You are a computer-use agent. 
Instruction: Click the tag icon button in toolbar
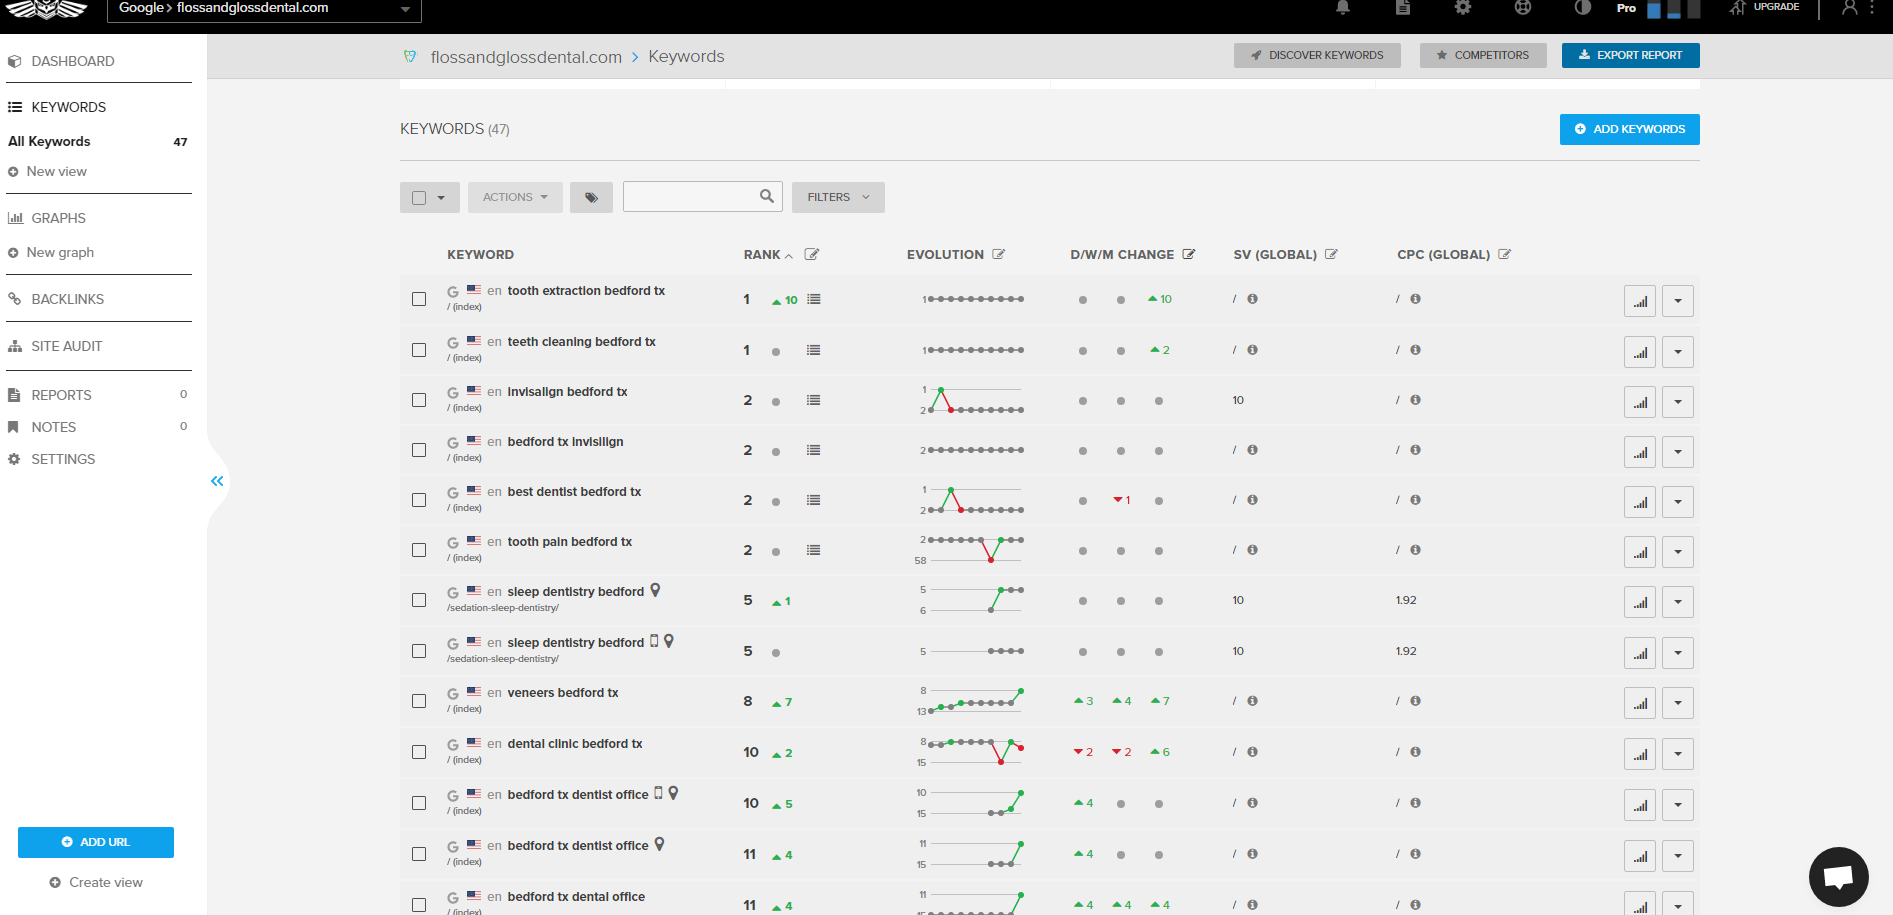coord(591,197)
